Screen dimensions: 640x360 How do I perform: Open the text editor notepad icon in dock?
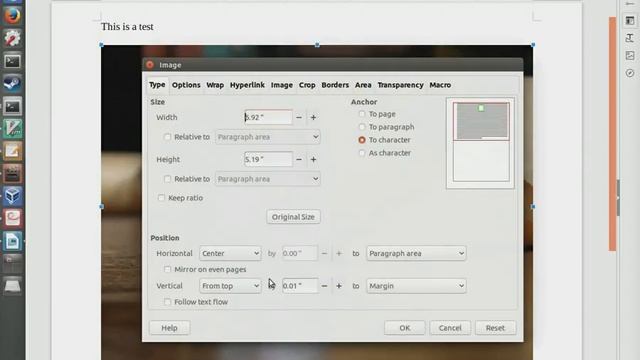coord(12,151)
